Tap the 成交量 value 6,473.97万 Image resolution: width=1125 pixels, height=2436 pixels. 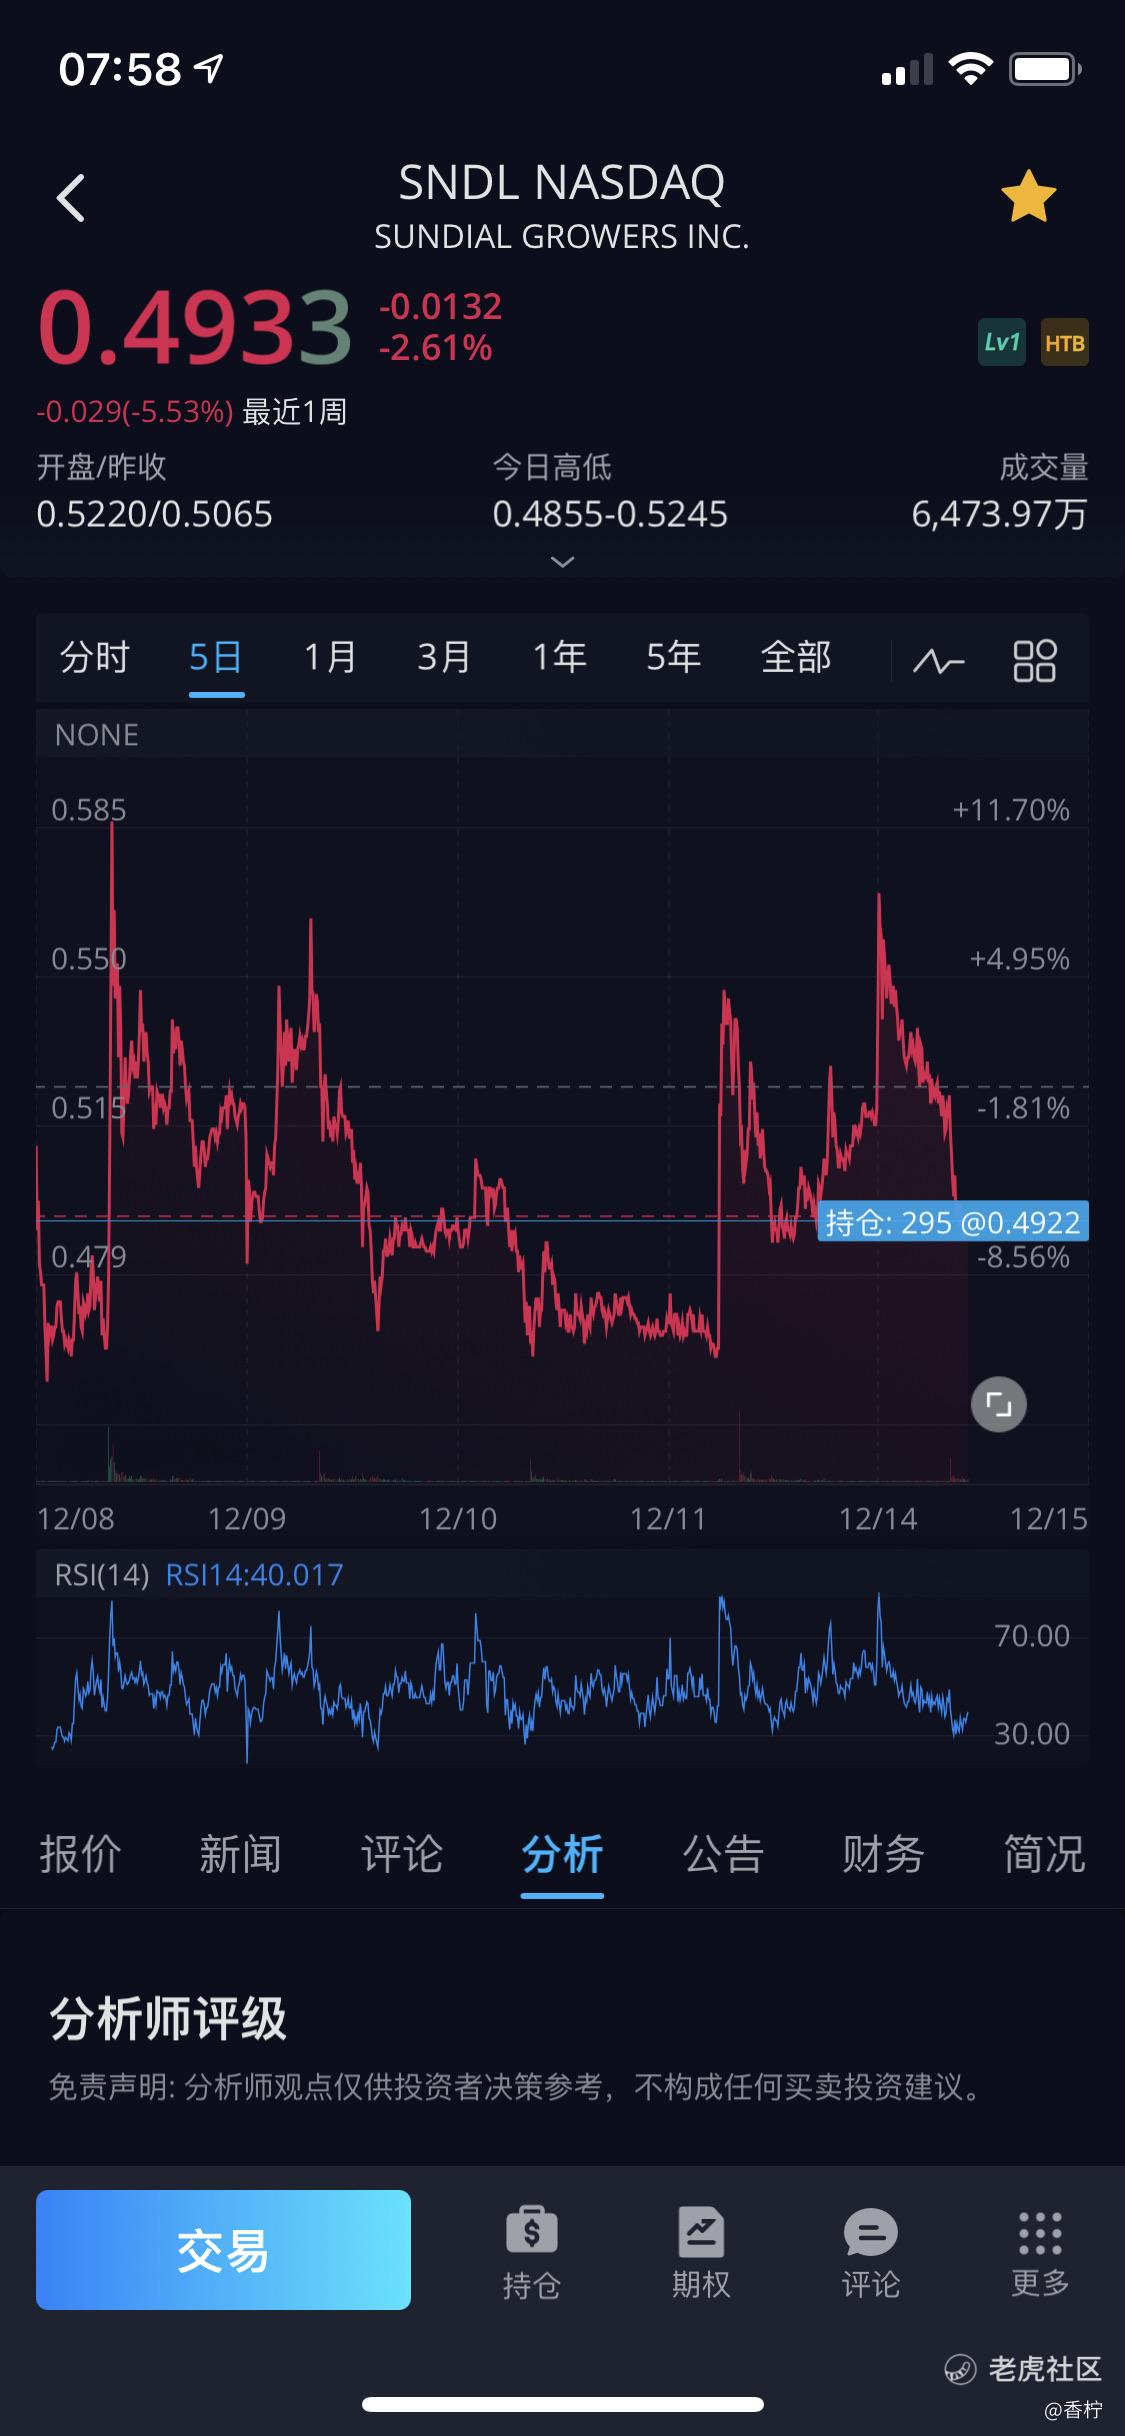999,514
